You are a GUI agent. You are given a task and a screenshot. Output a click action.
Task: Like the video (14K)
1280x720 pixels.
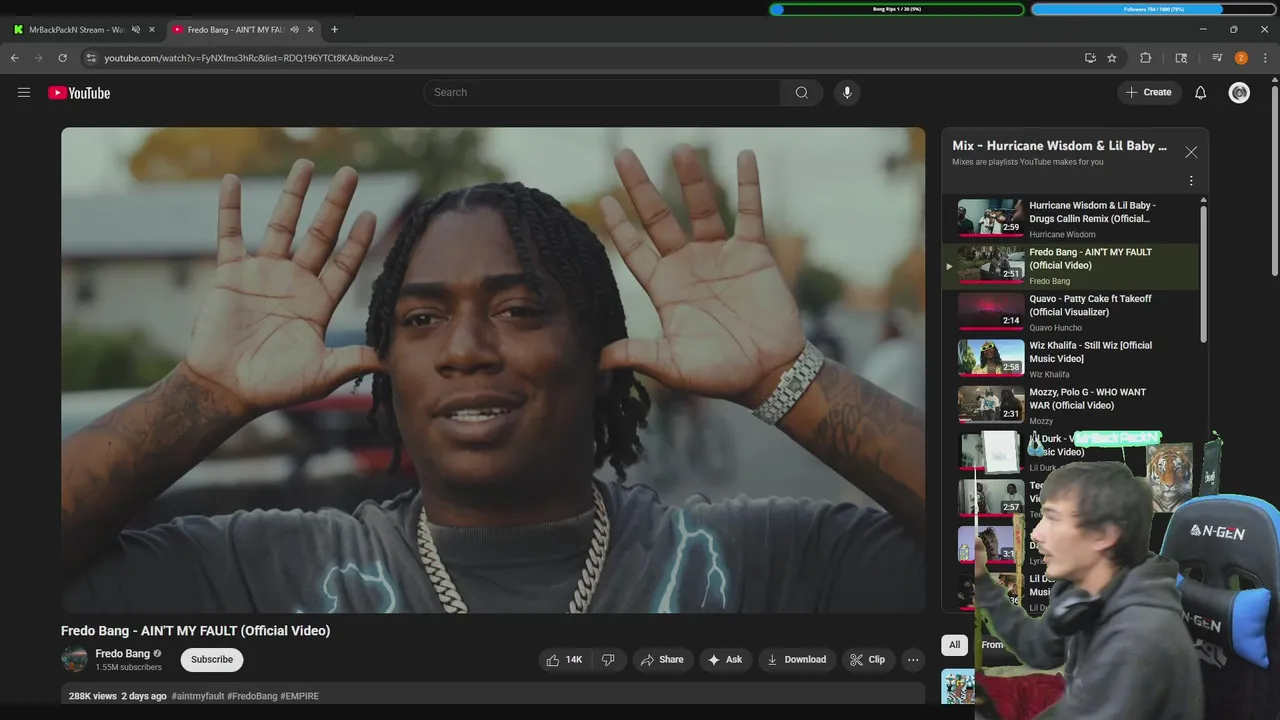coord(564,660)
